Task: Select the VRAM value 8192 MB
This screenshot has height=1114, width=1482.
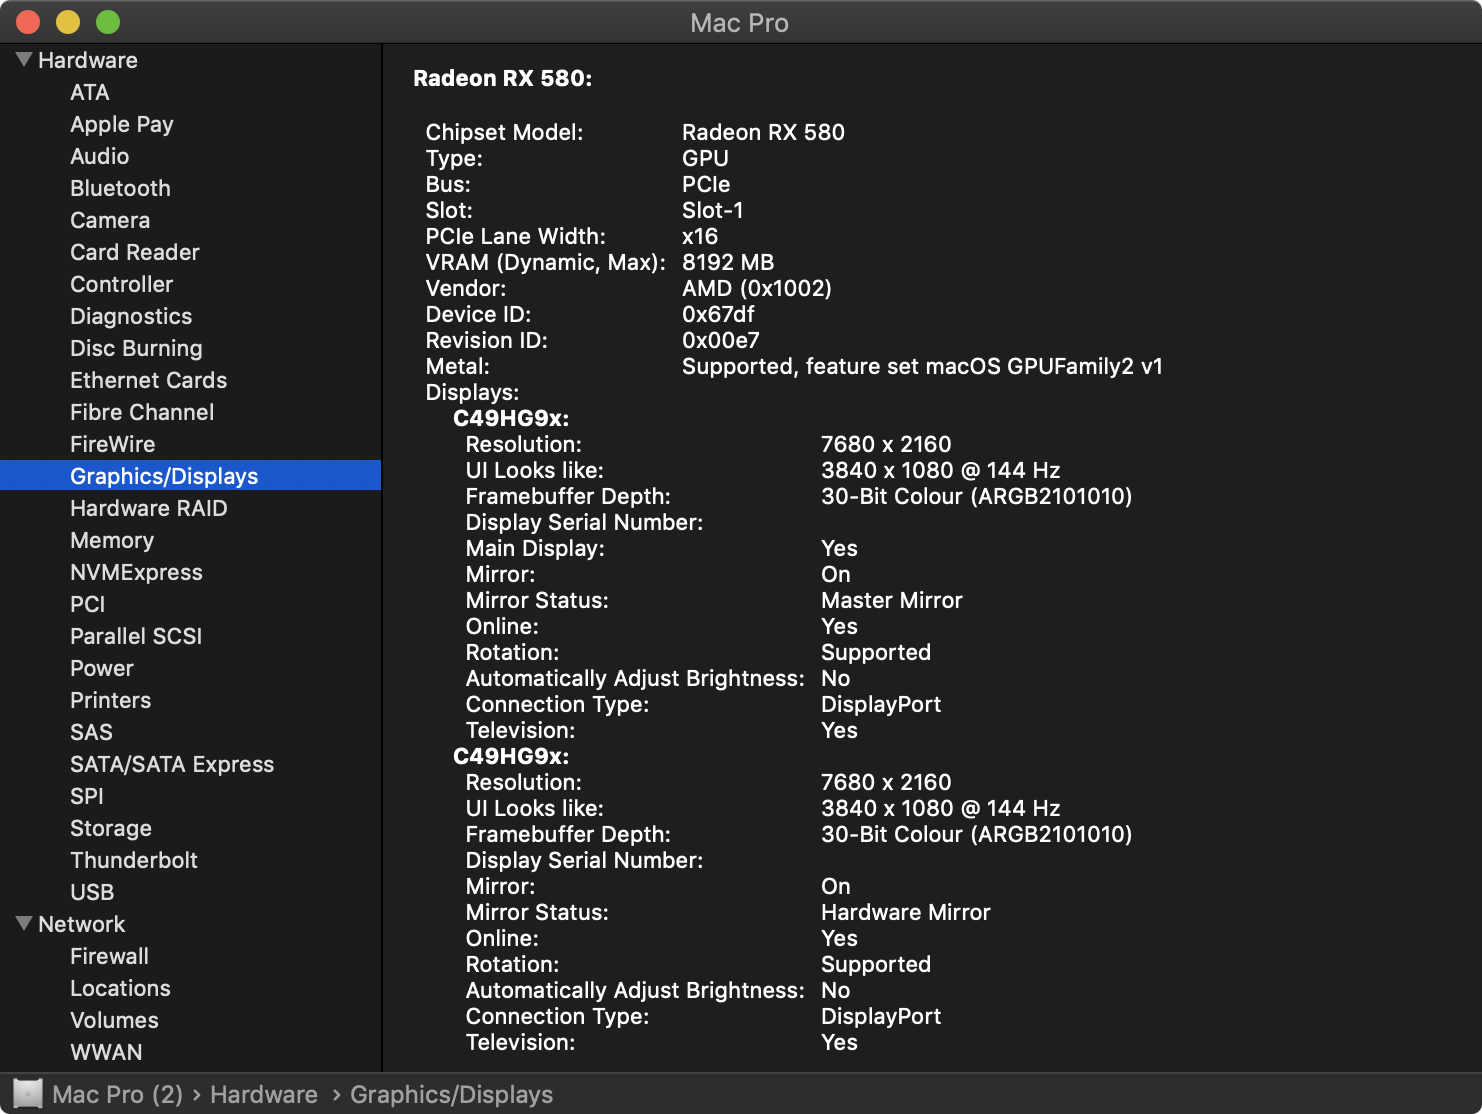Action: (728, 262)
